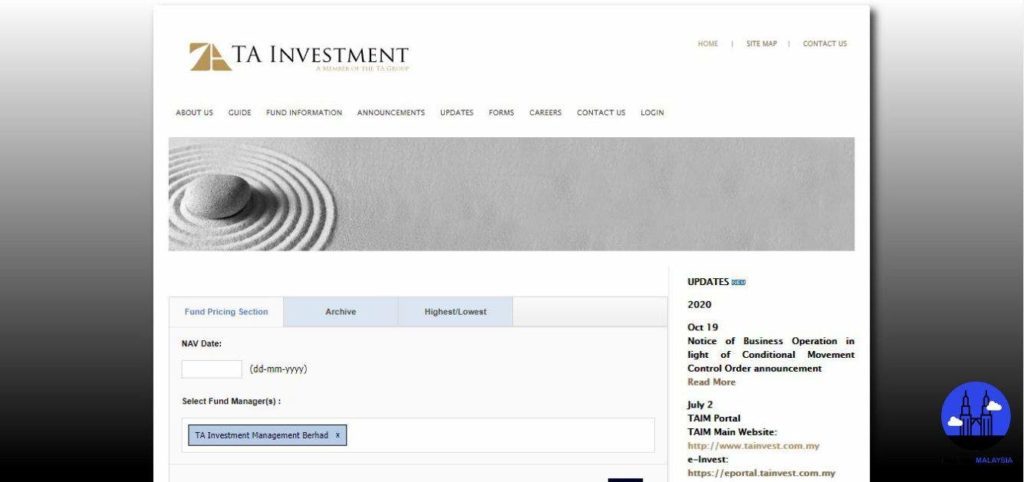Open CAREERS menu item

545,112
